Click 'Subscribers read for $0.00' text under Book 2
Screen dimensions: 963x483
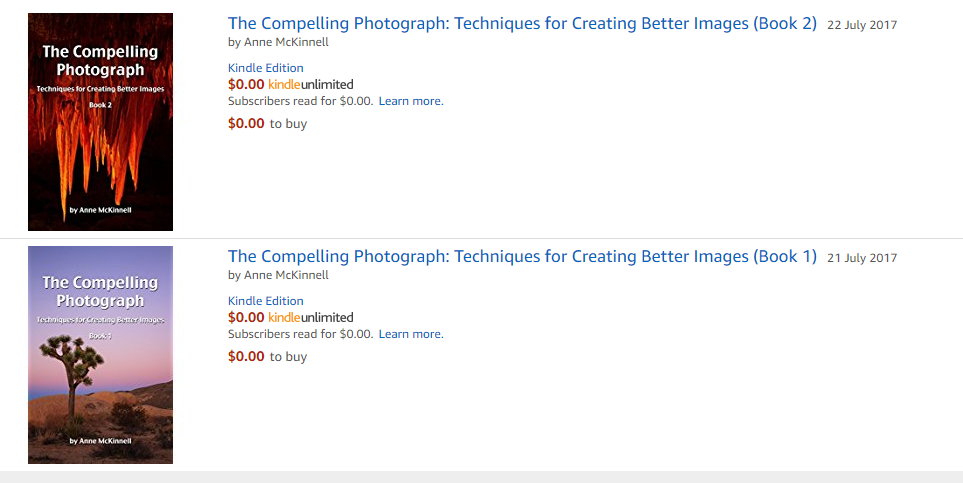(300, 101)
